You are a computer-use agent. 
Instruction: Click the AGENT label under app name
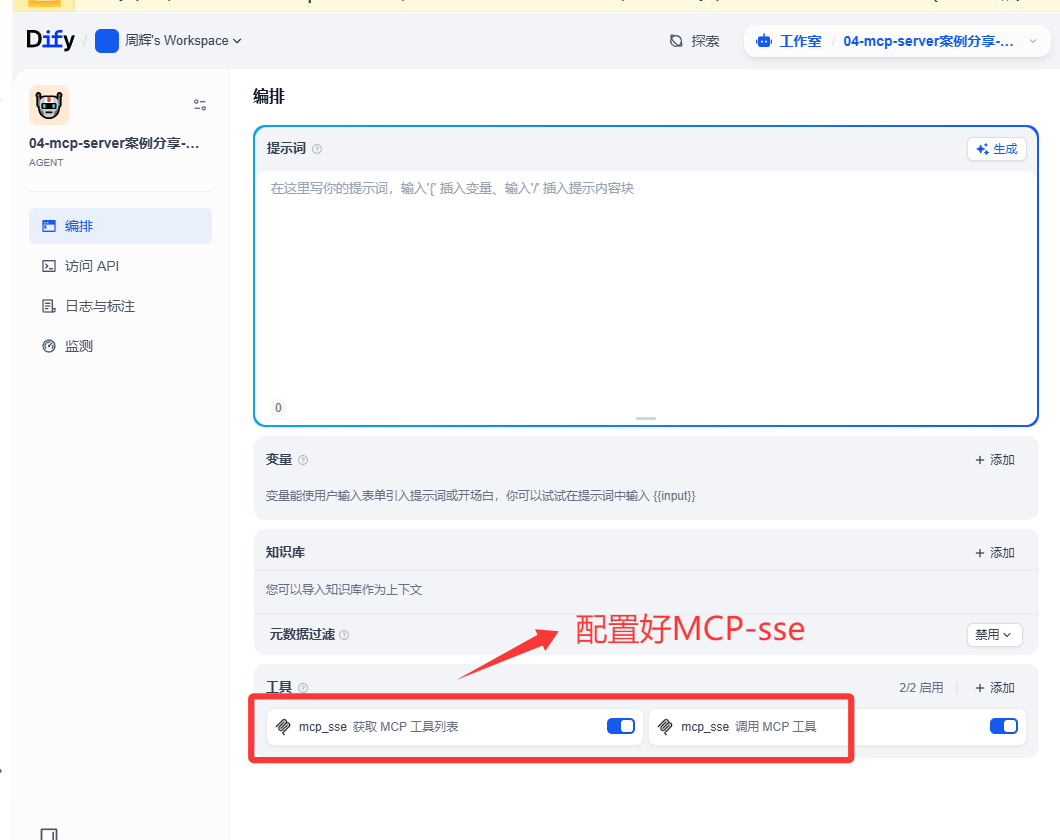coord(46,162)
